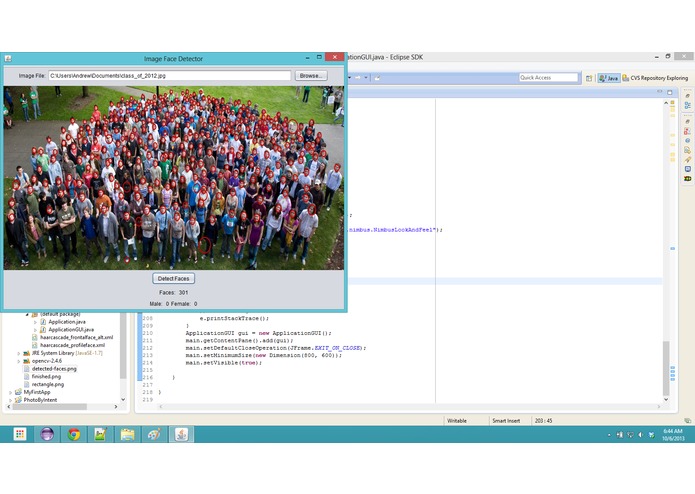This screenshot has width=695, height=494.
Task: Click the Eclipse status bar corner icon
Action: click(687, 421)
